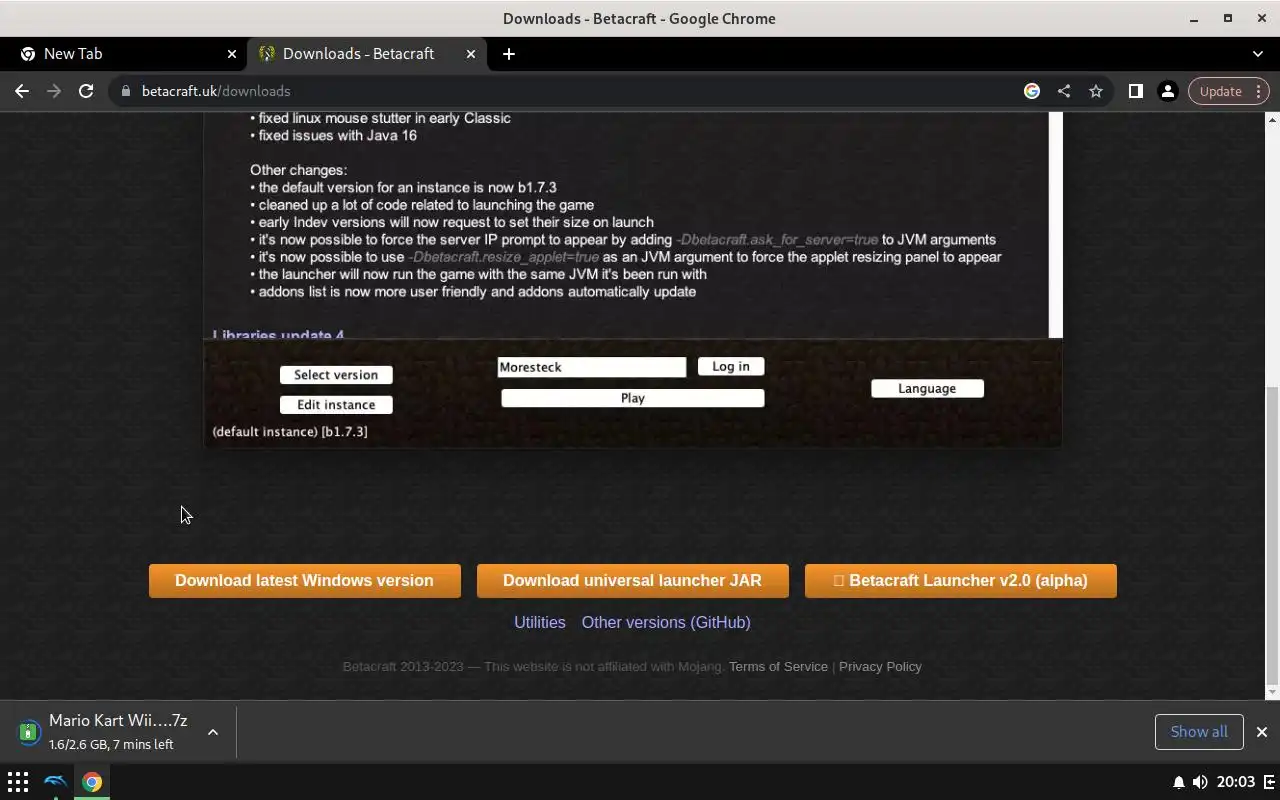Click Edit instance button

(336, 405)
